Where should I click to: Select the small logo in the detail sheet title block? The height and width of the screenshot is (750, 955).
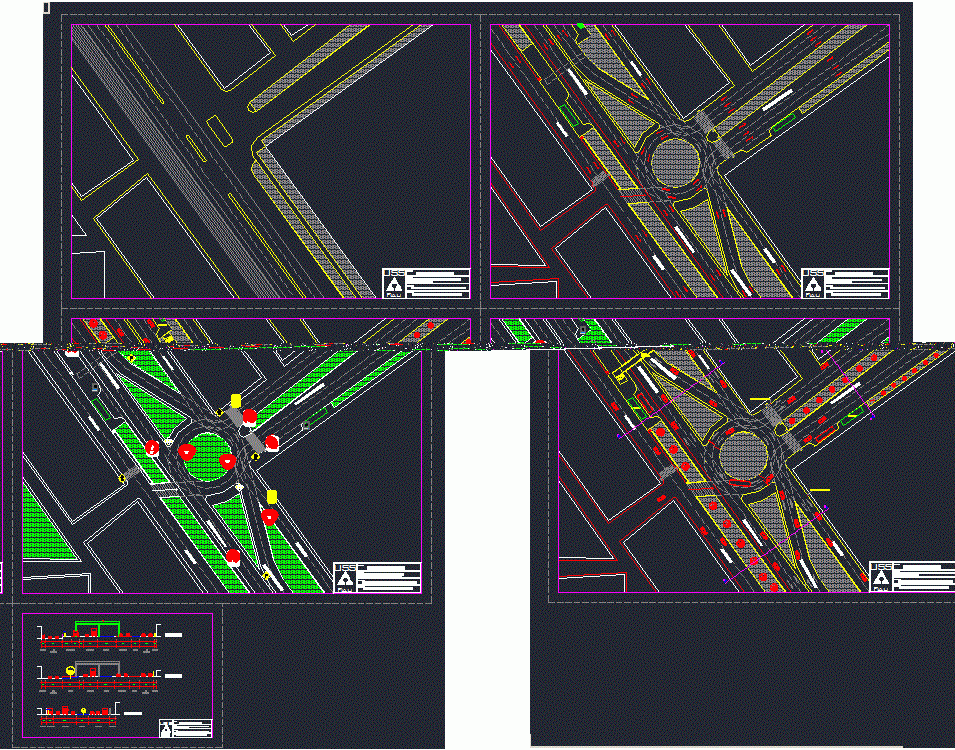tap(166, 727)
